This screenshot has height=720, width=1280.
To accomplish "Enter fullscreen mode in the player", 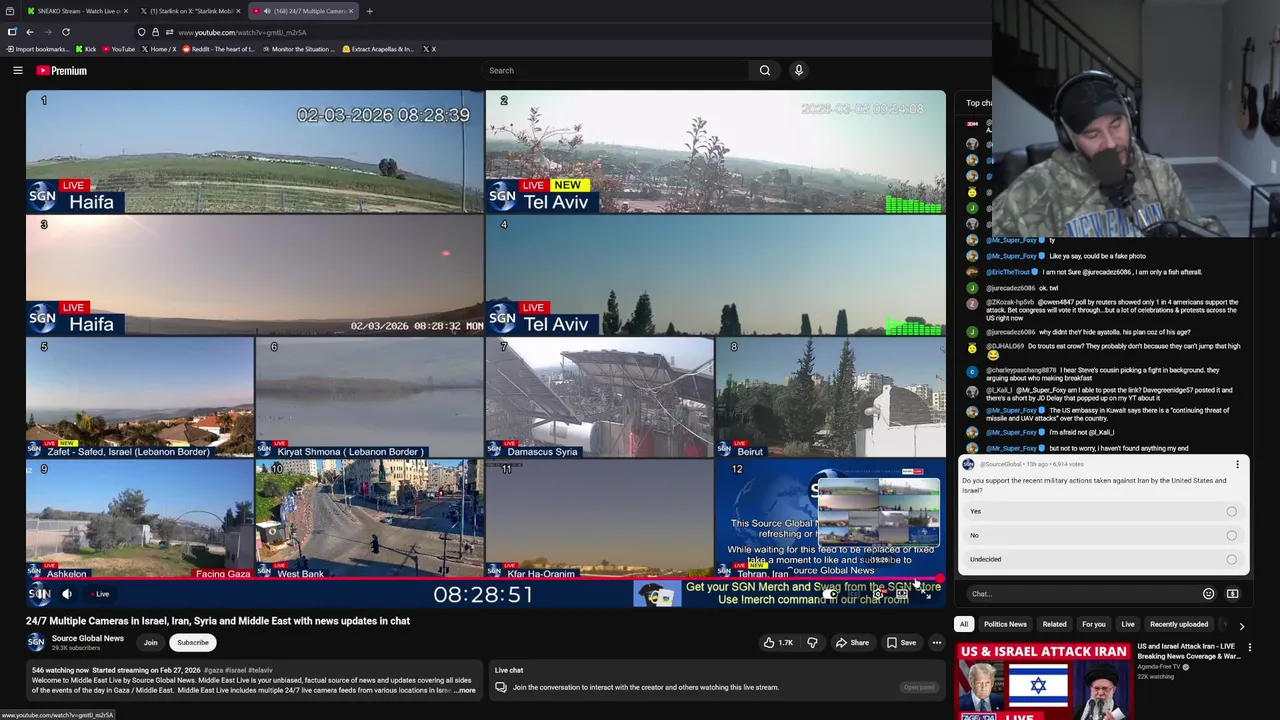I will (x=926, y=594).
